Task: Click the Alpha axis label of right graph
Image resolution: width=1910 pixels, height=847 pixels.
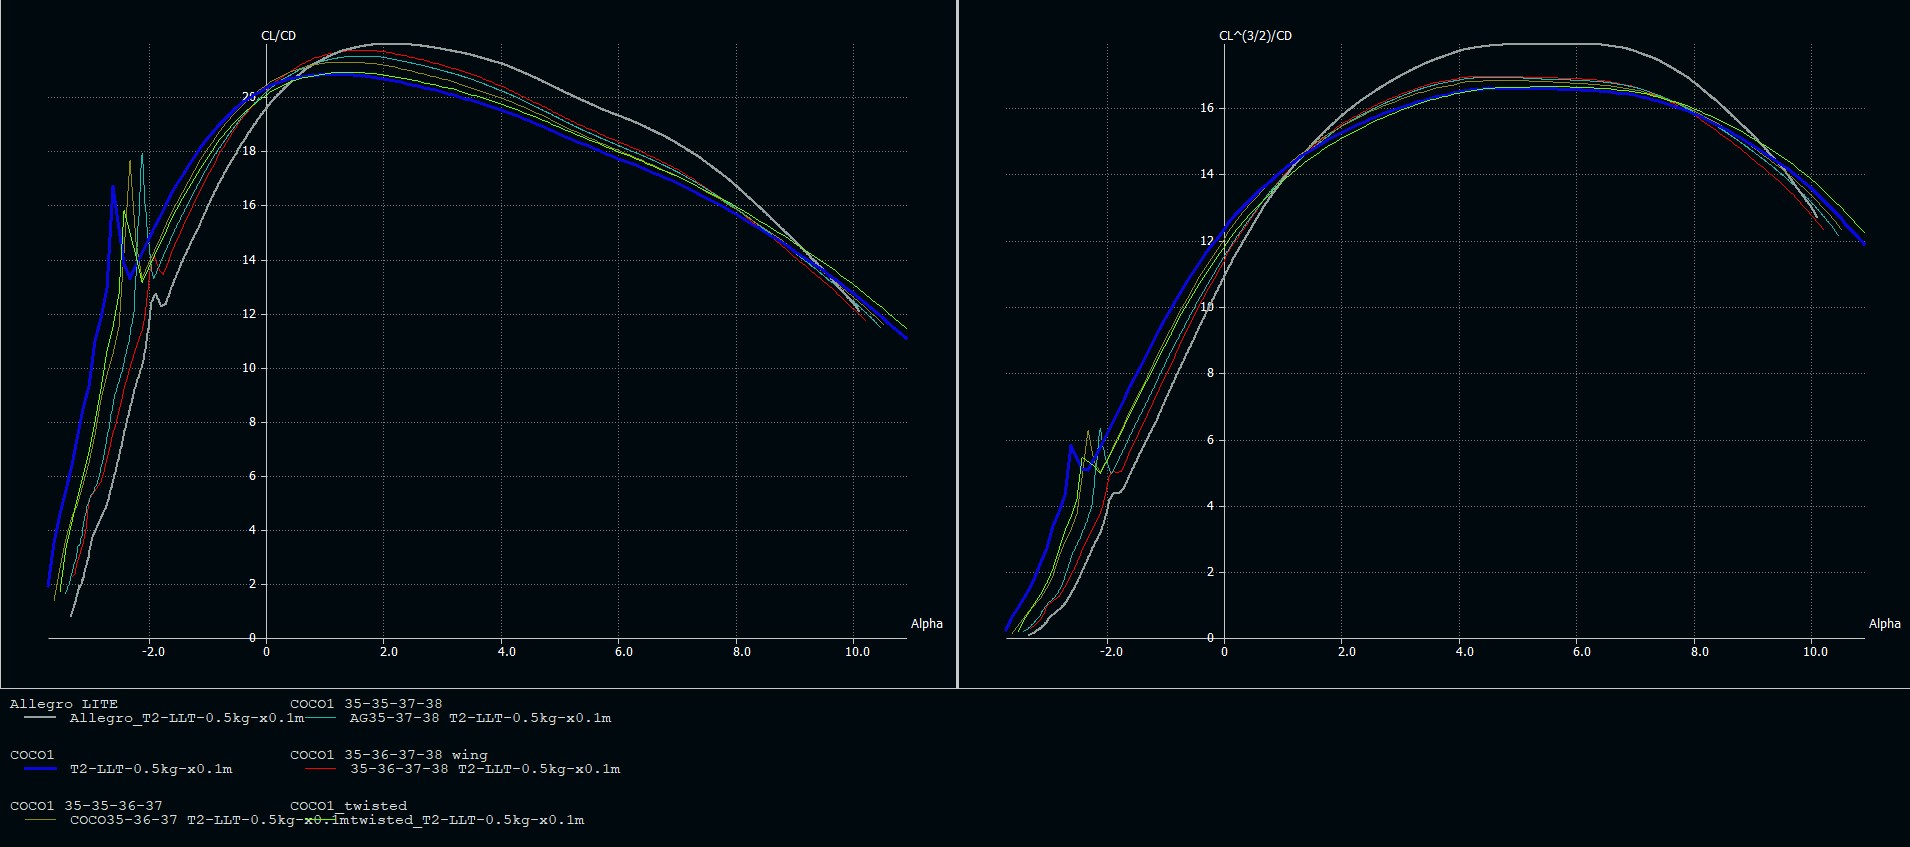Action: (1884, 624)
